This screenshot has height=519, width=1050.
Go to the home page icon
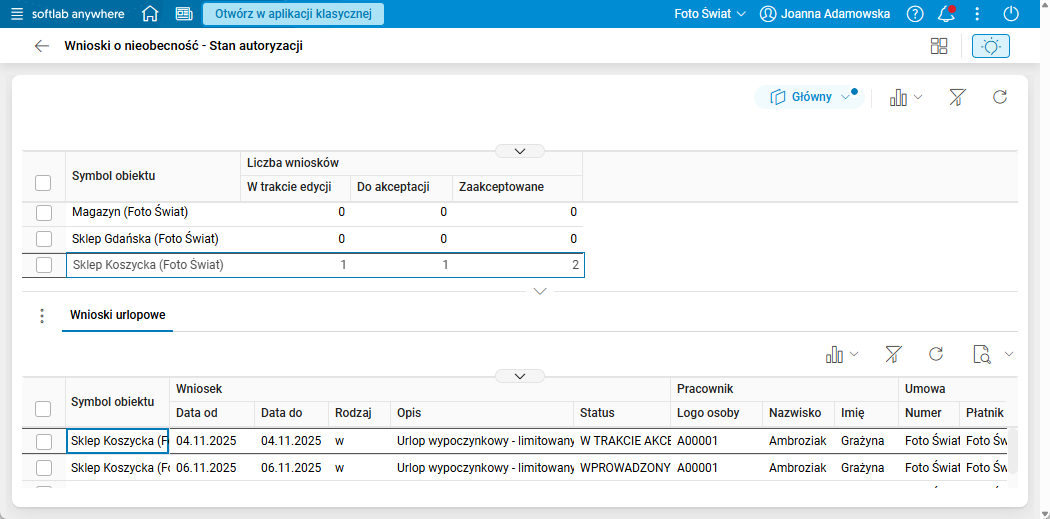tap(150, 14)
